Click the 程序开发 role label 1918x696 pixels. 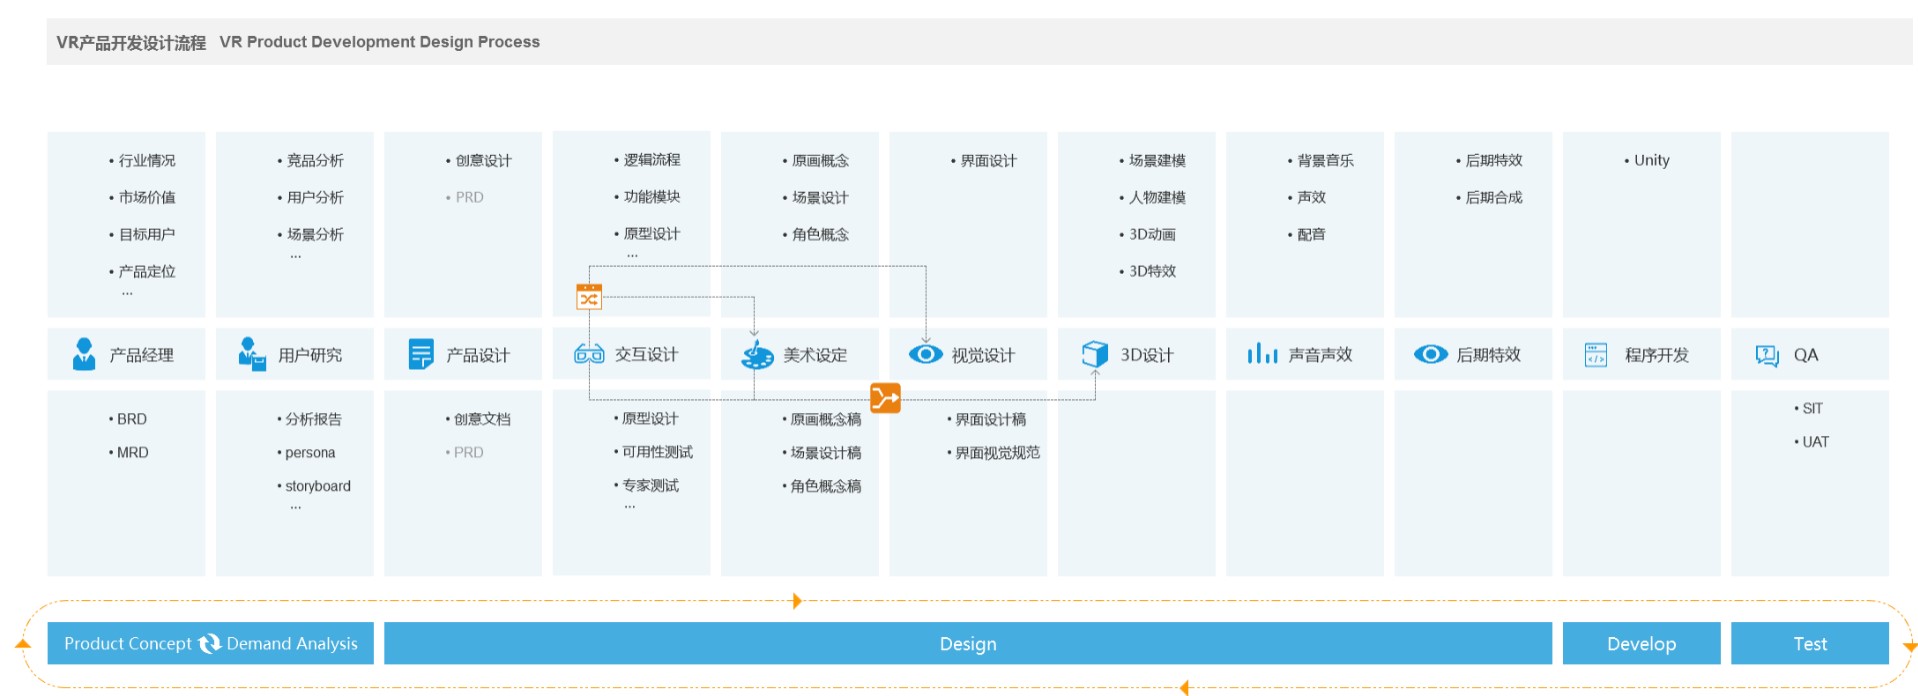[x=1656, y=355]
